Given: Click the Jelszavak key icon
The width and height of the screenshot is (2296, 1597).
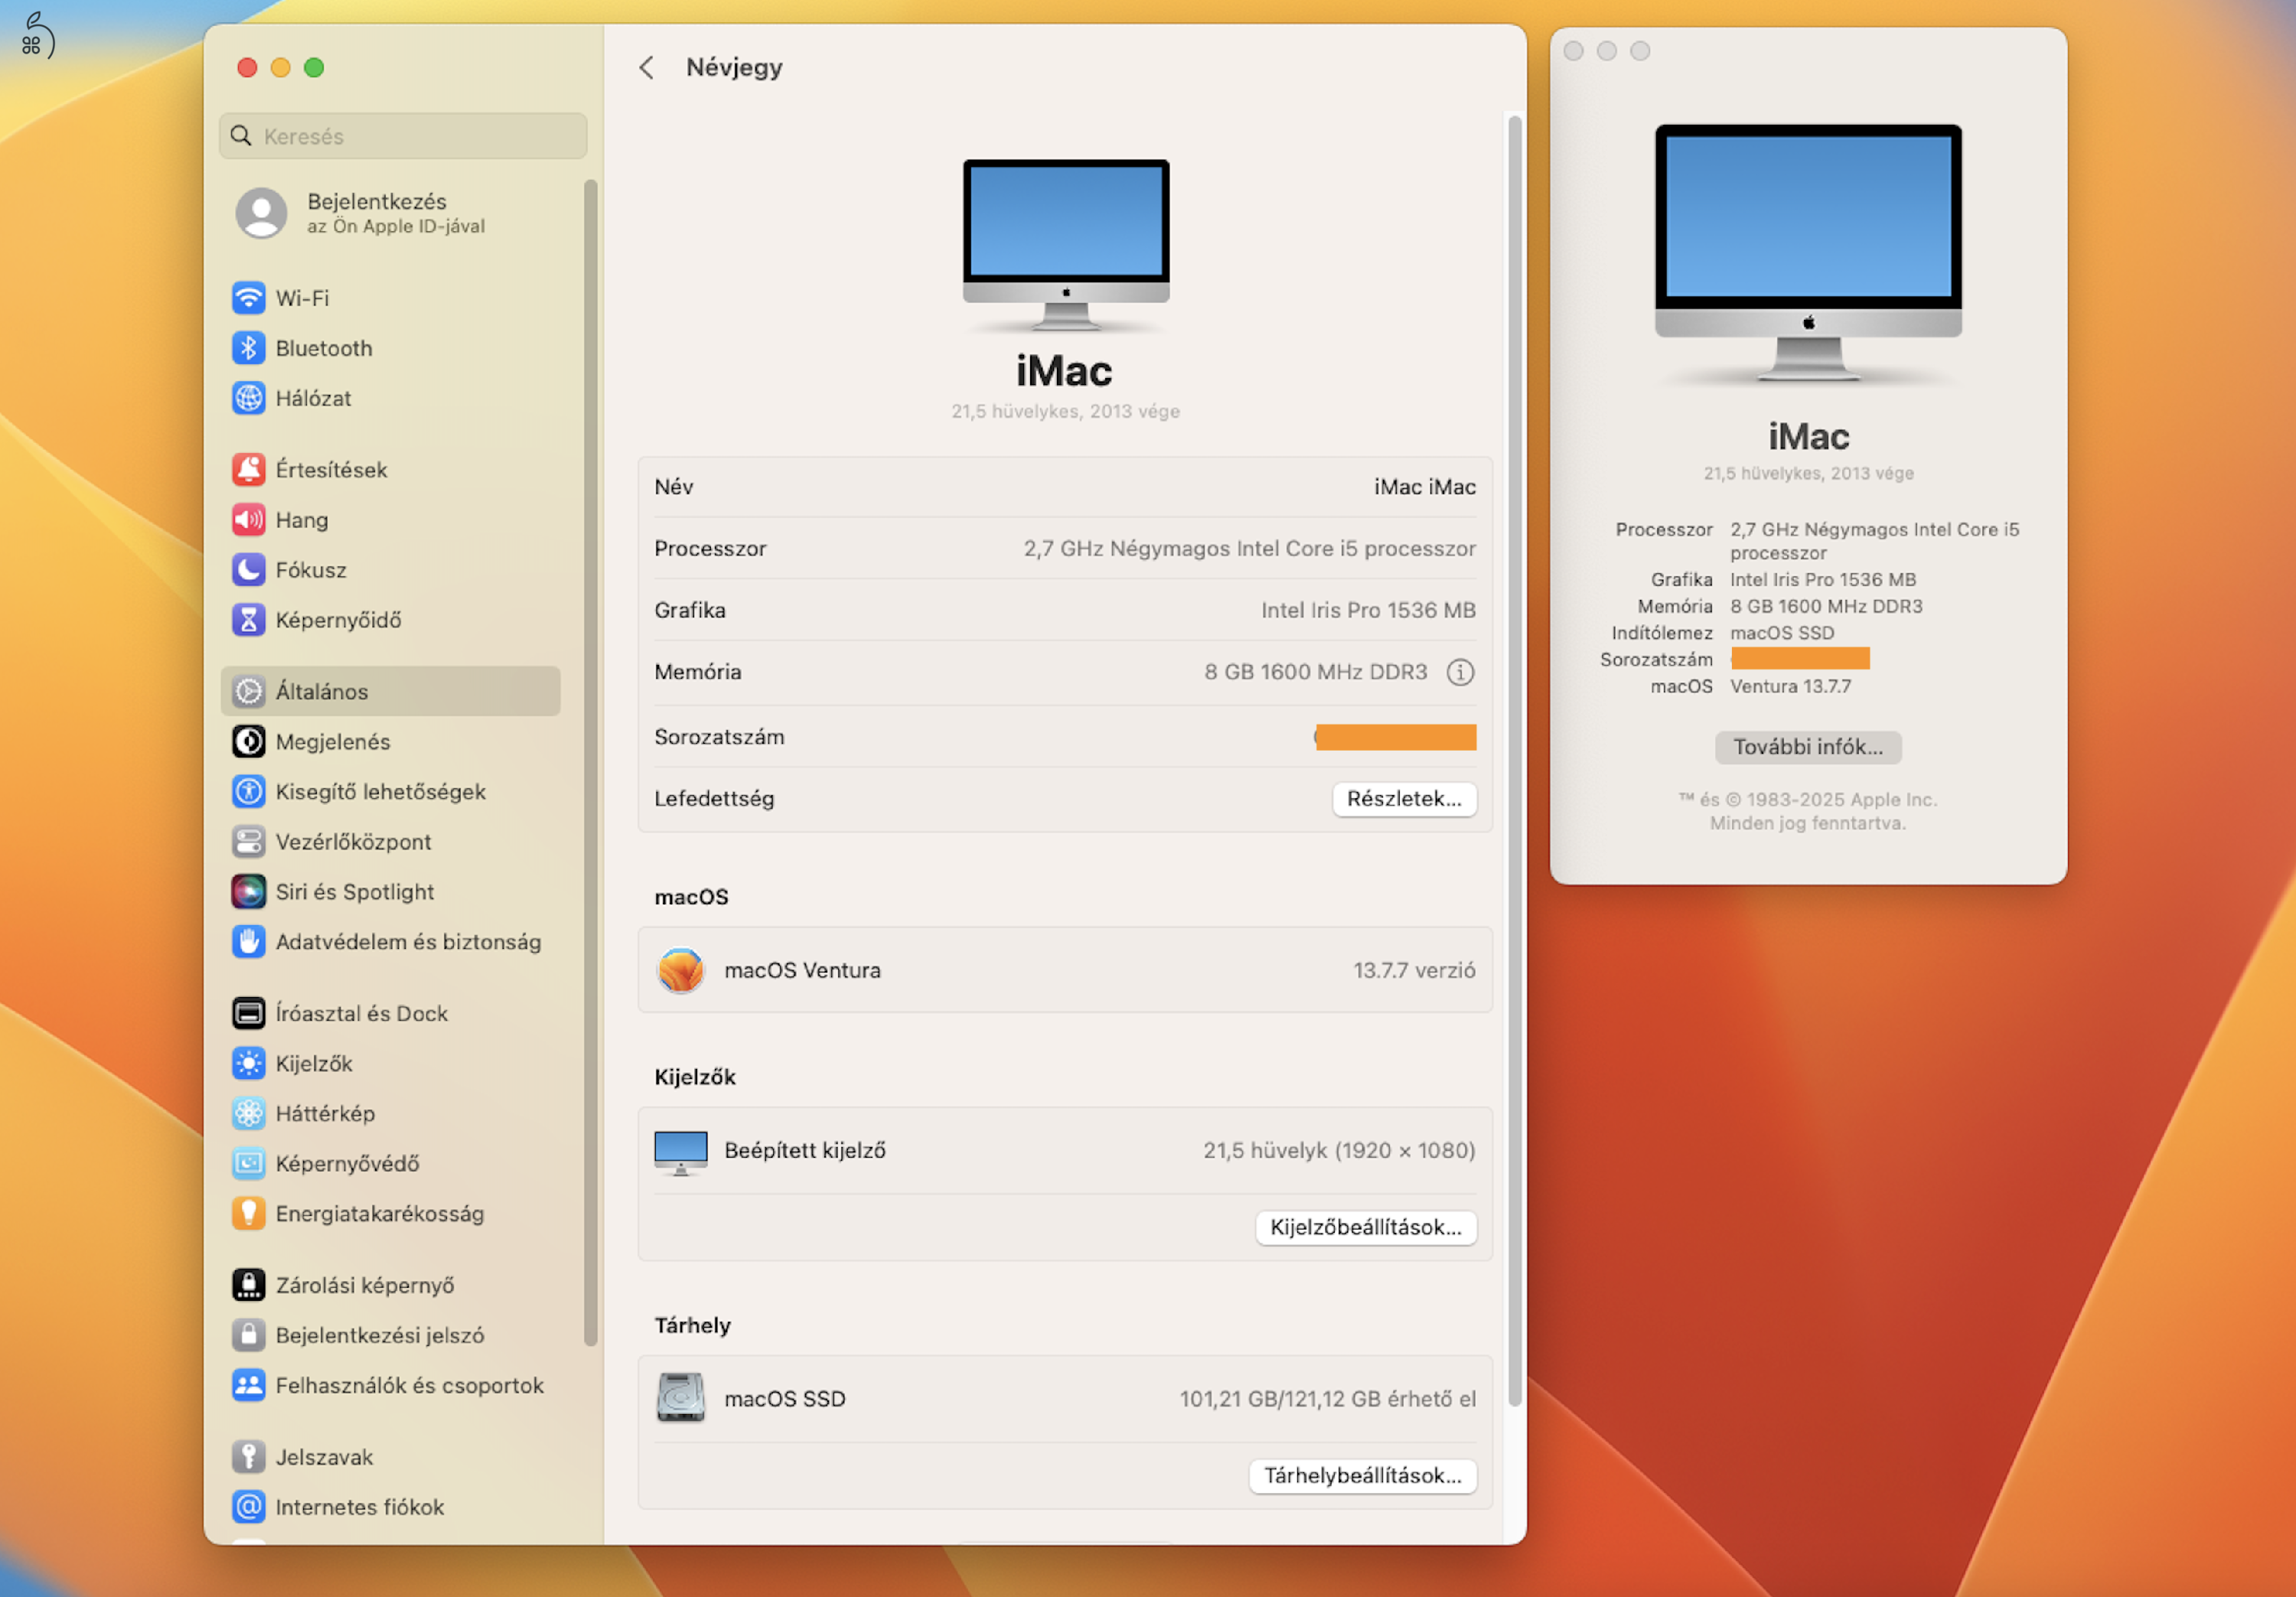Looking at the screenshot, I should click(248, 1457).
